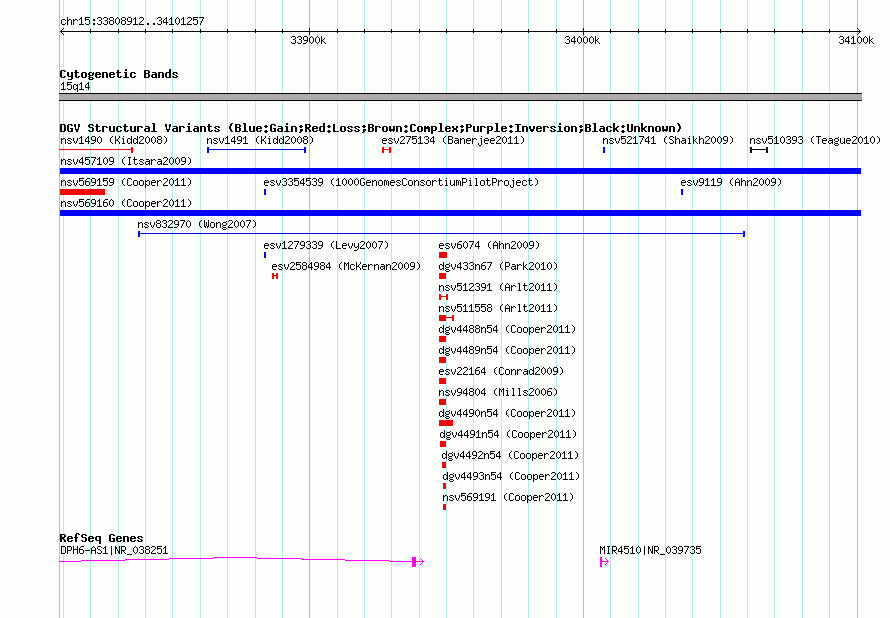This screenshot has width=890, height=618.
Task: Click the red bar under dgv433n67
Action: click(442, 276)
